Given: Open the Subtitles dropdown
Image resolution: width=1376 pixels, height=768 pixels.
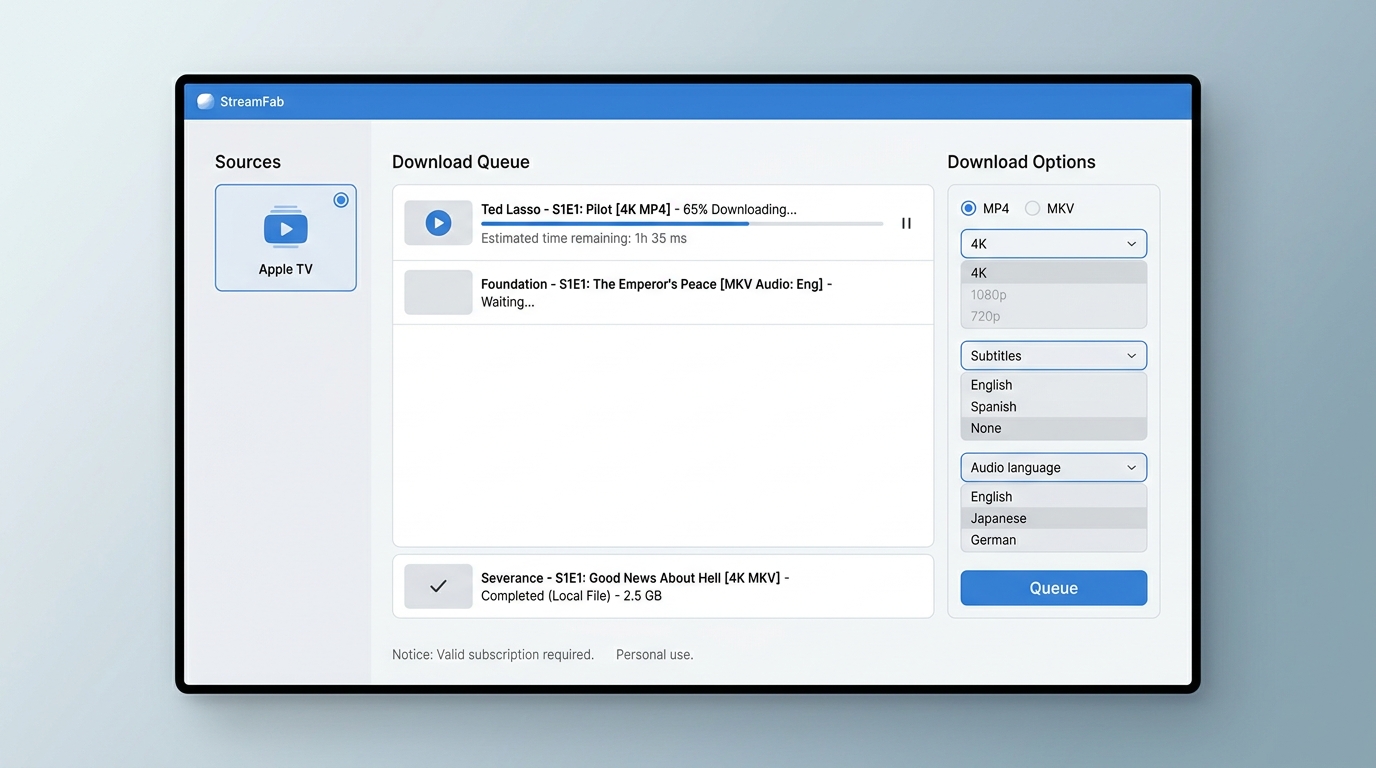Looking at the screenshot, I should 1054,356.
